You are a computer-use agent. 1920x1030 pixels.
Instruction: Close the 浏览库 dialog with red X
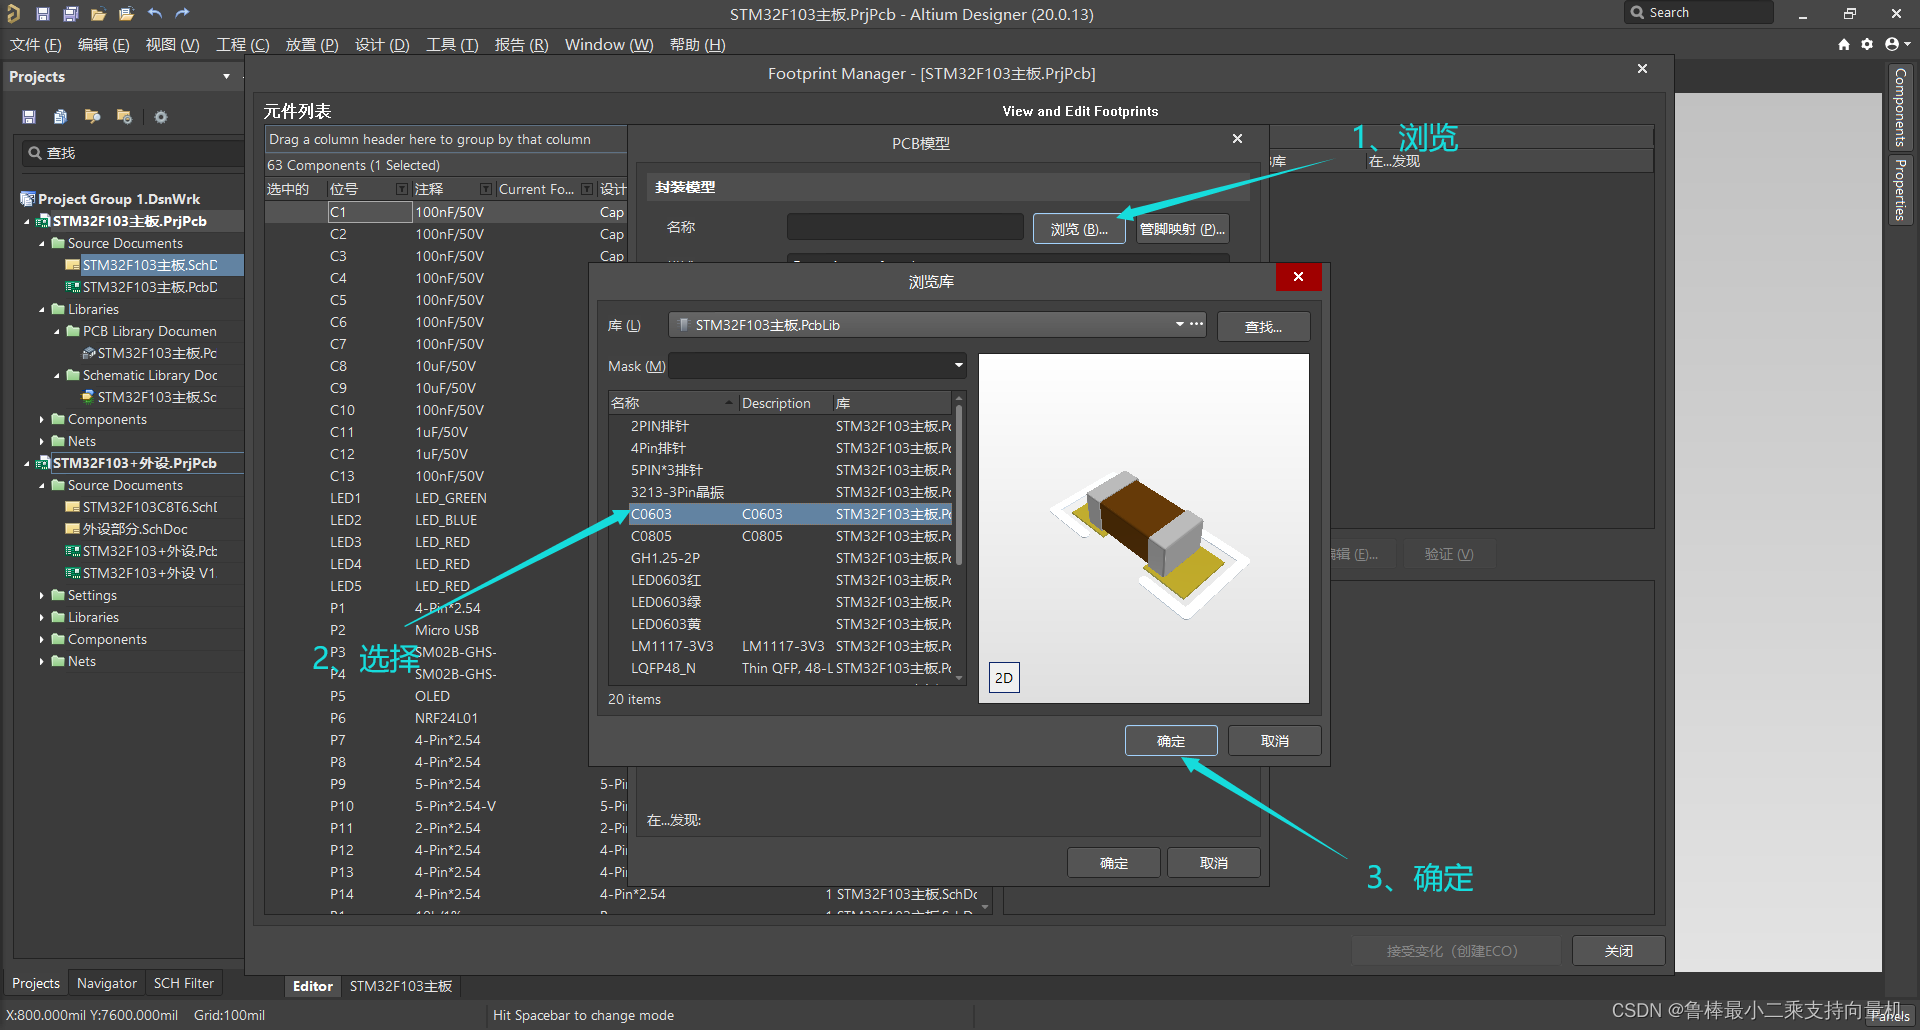(x=1298, y=277)
